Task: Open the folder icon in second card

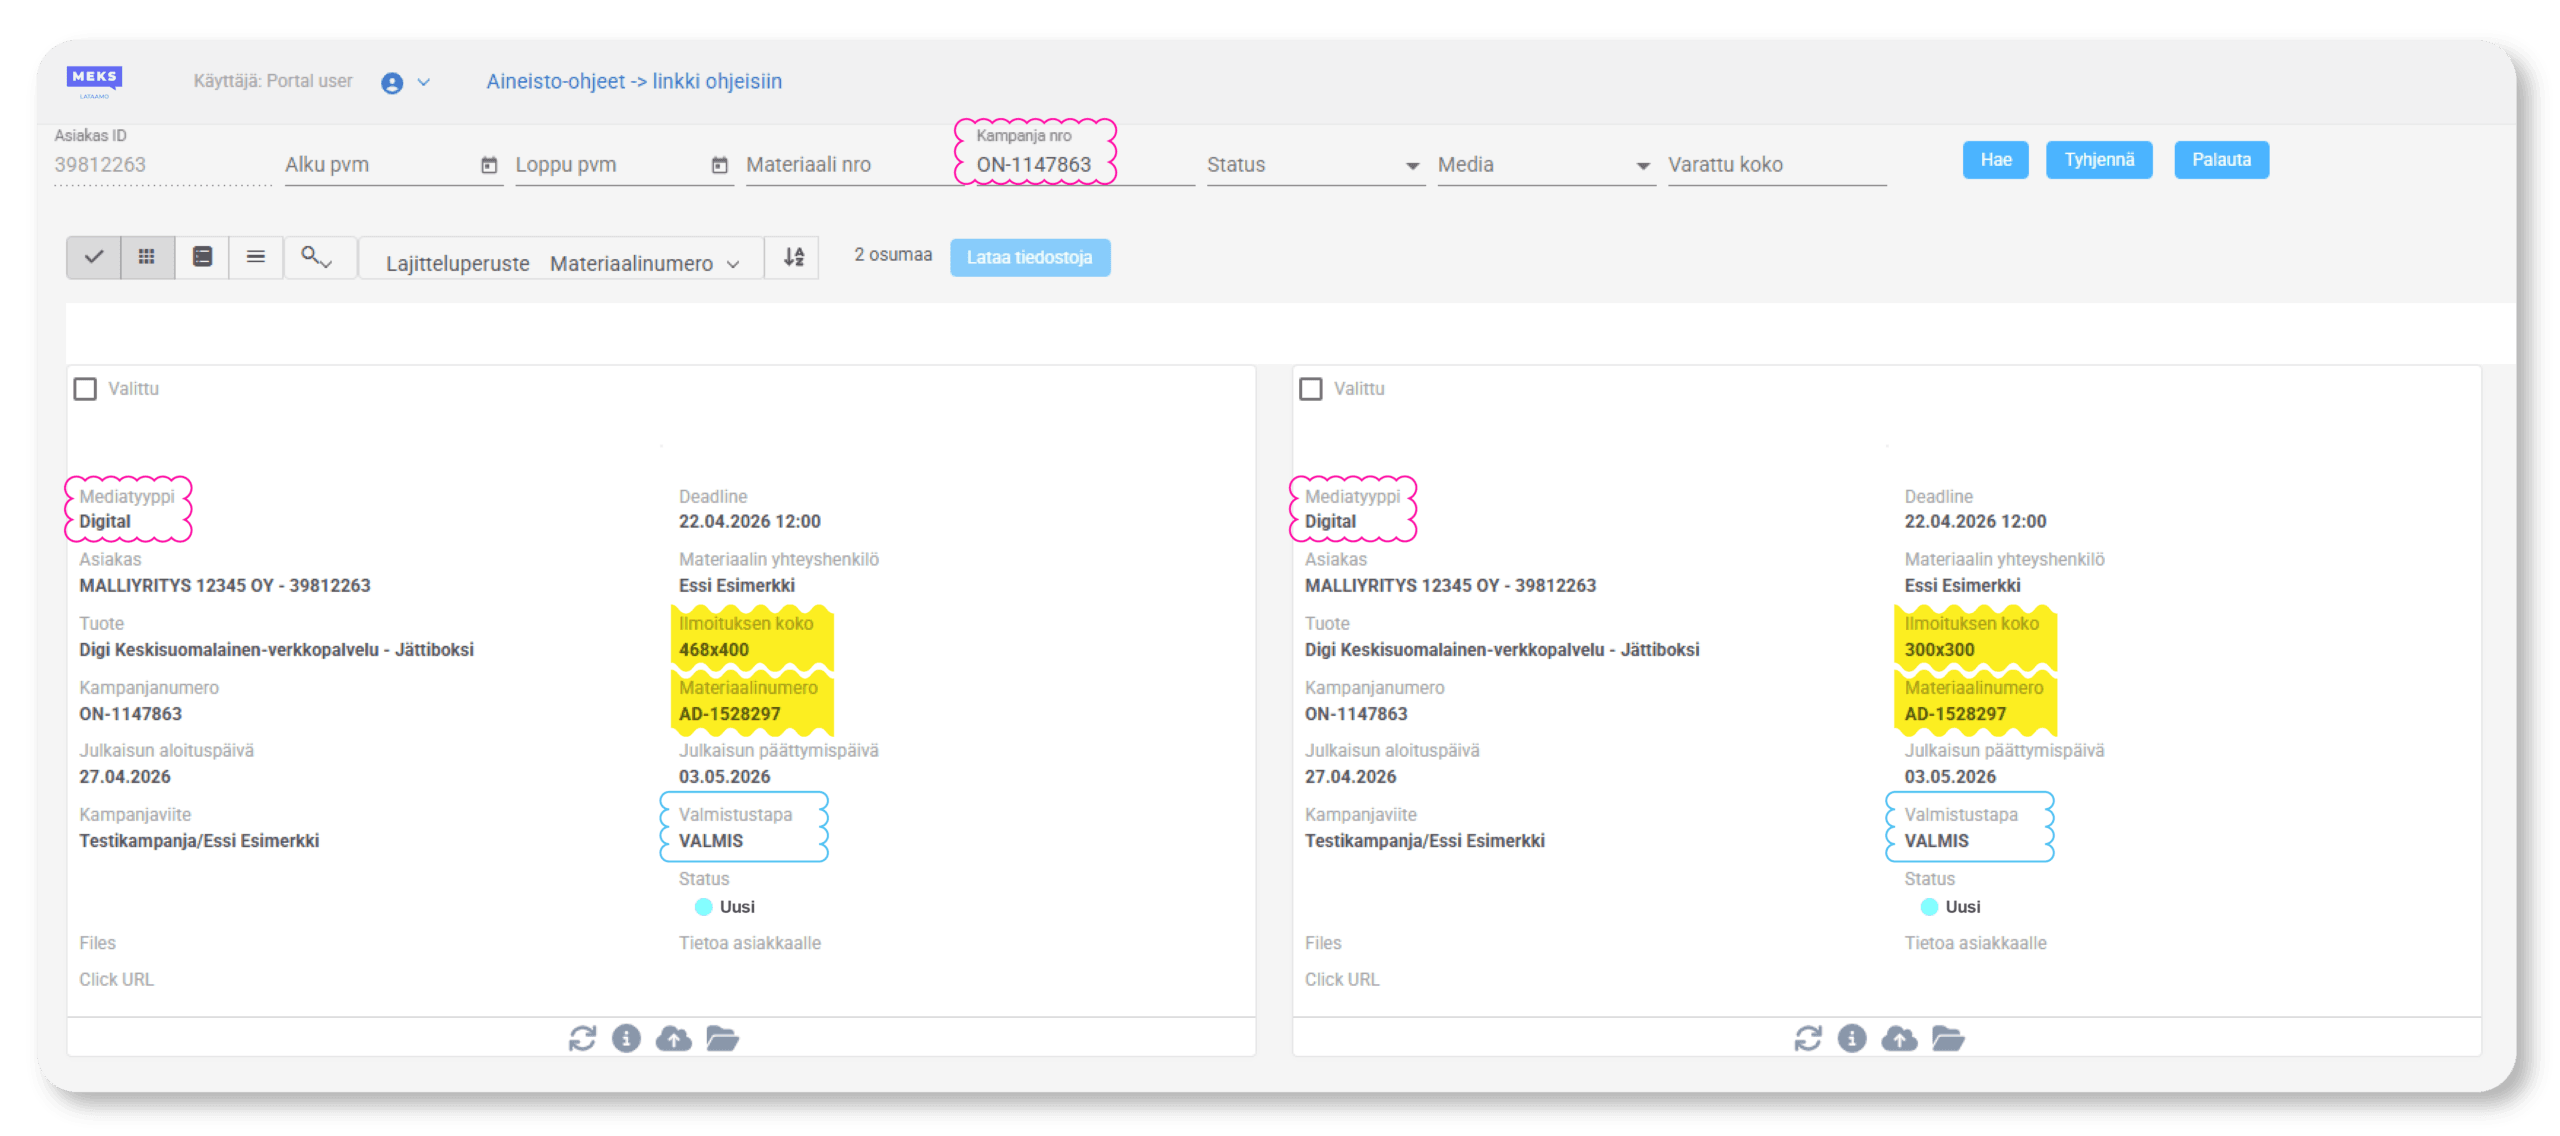Action: pyautogui.click(x=1947, y=1038)
